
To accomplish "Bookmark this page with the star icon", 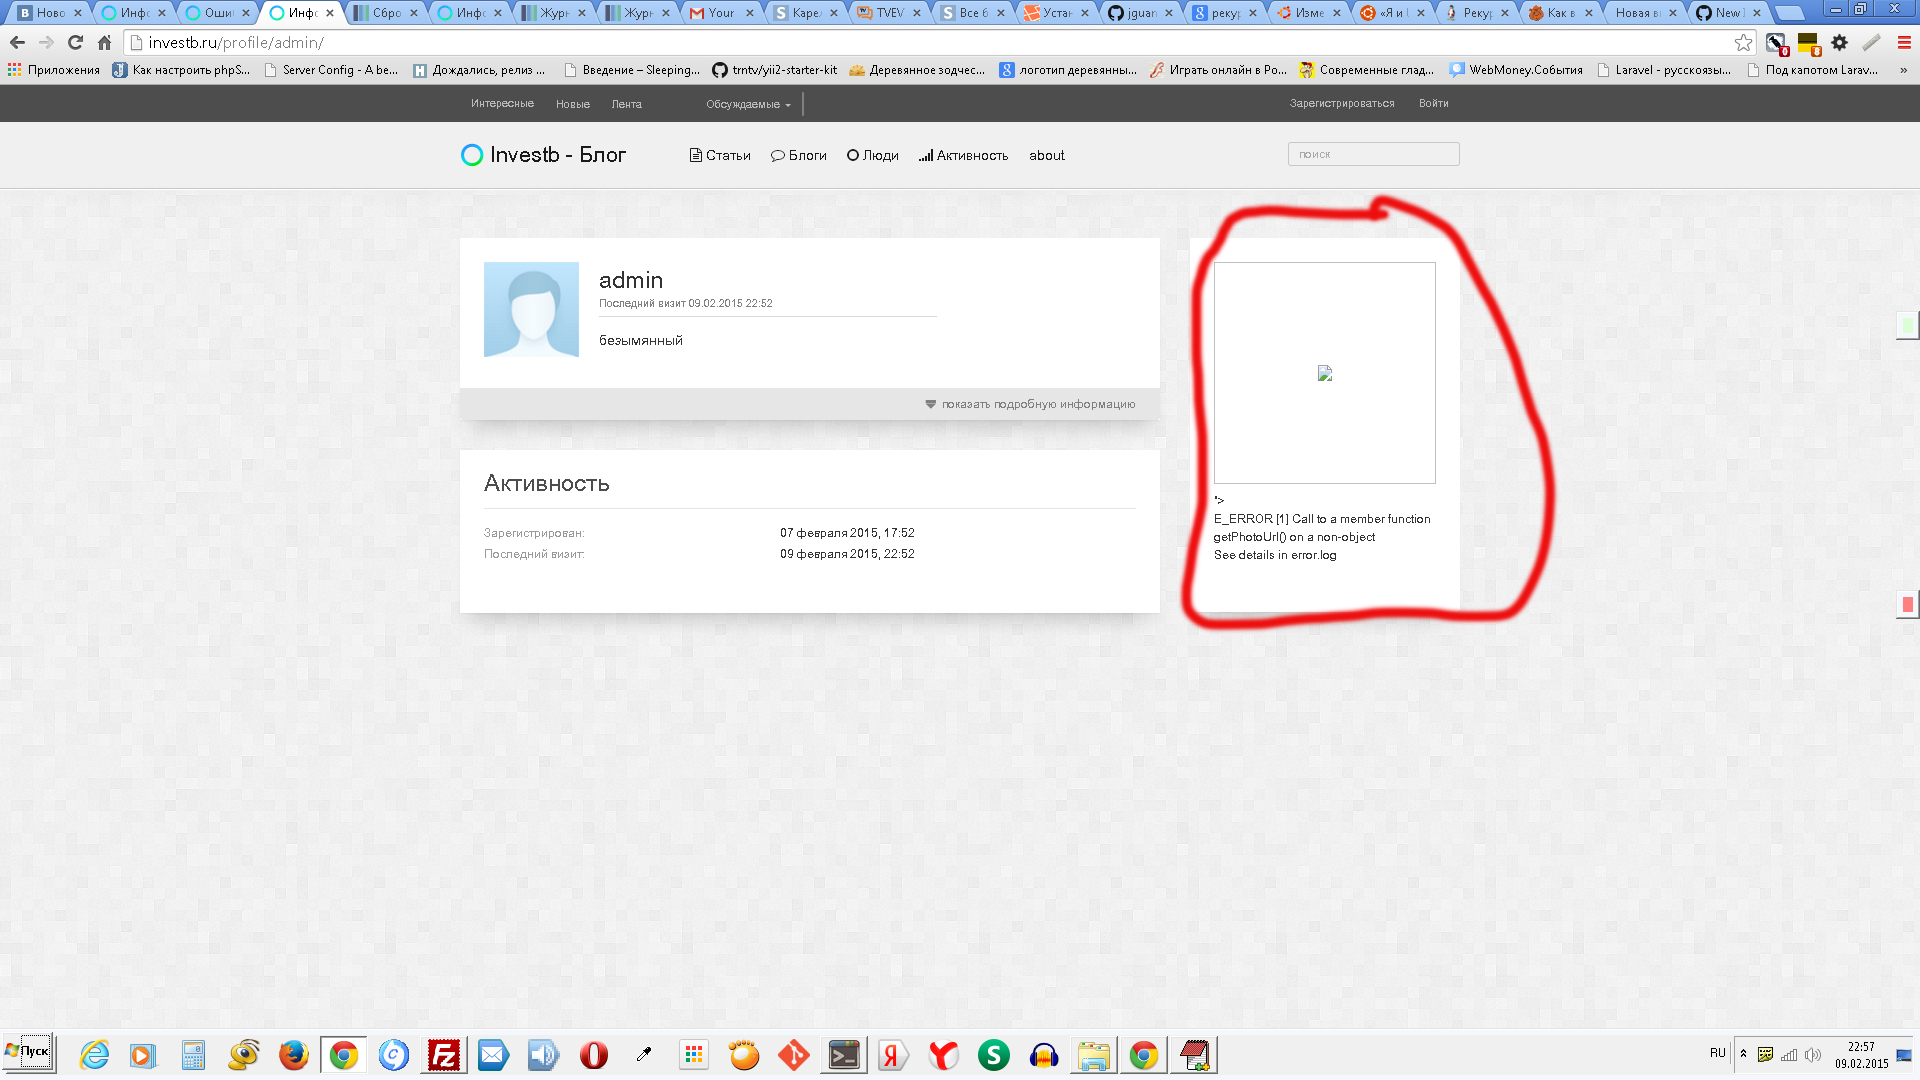I will pos(1743,43).
